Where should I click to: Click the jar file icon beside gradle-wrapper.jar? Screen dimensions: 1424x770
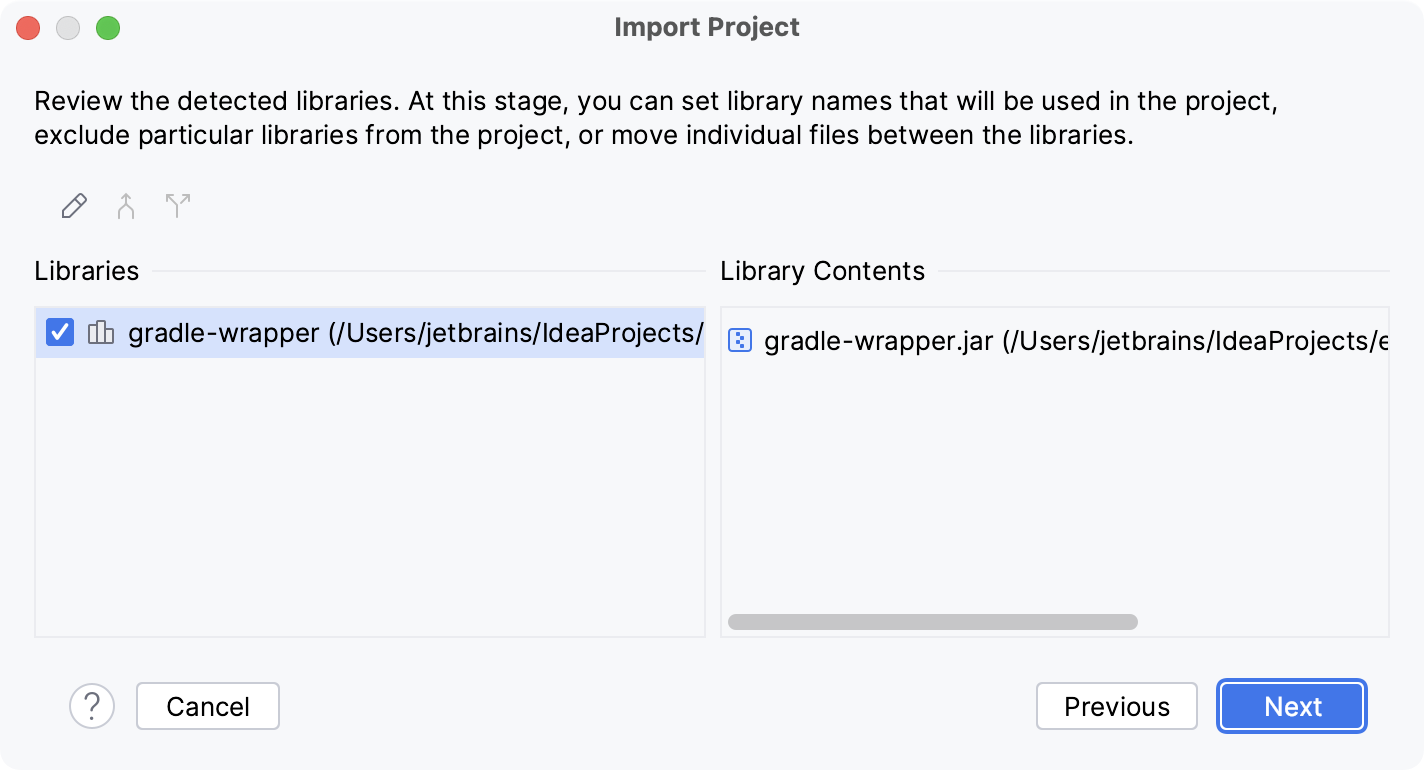click(738, 341)
